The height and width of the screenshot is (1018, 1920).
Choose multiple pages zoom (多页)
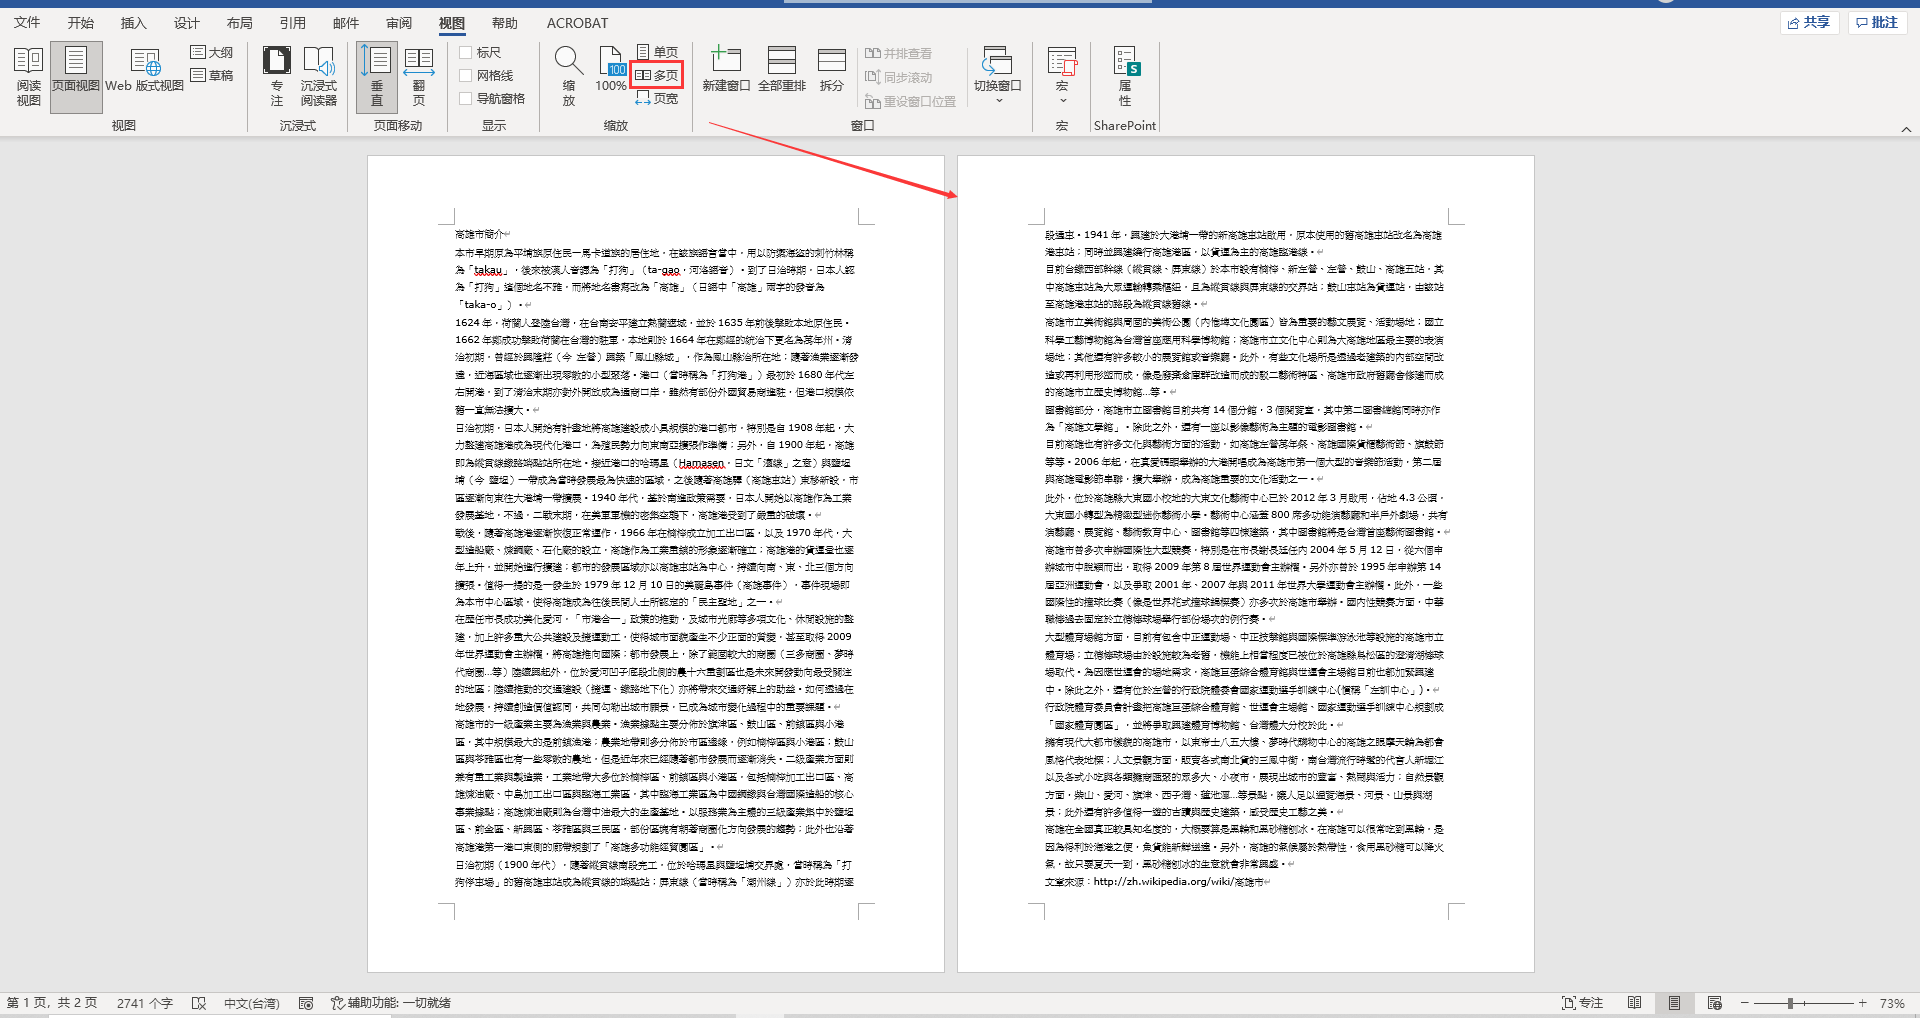(657, 75)
